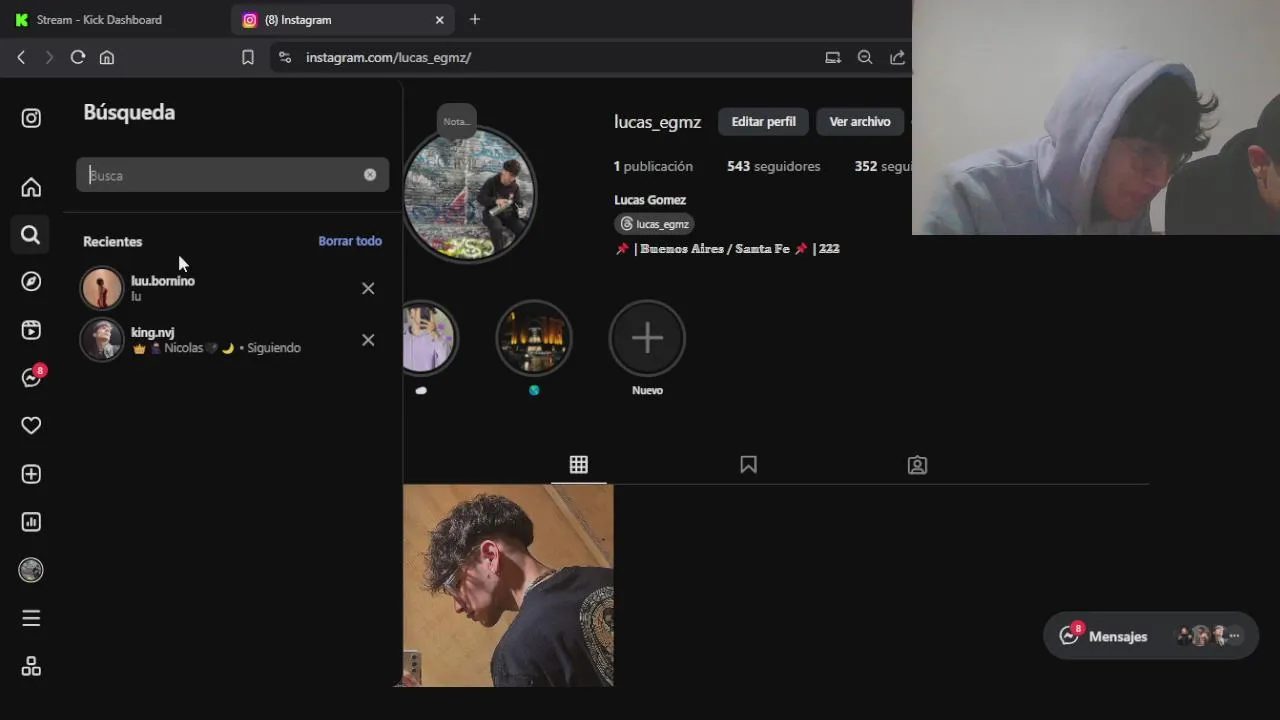
Task: Go to Instagram Home icon
Action: click(31, 187)
